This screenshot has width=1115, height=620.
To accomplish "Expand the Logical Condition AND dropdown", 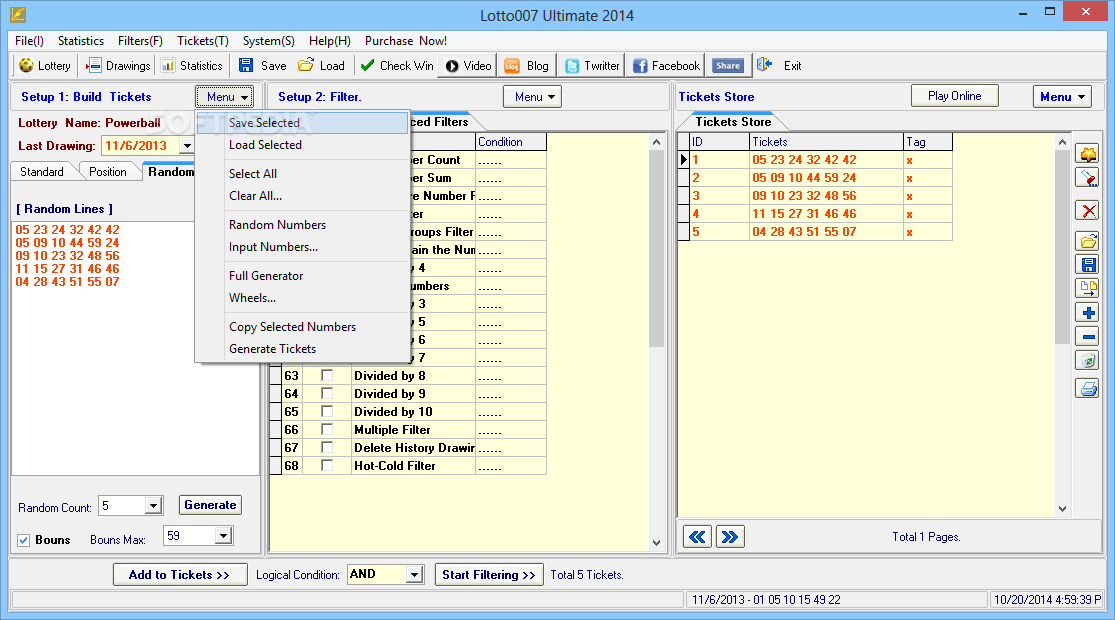I will (415, 574).
